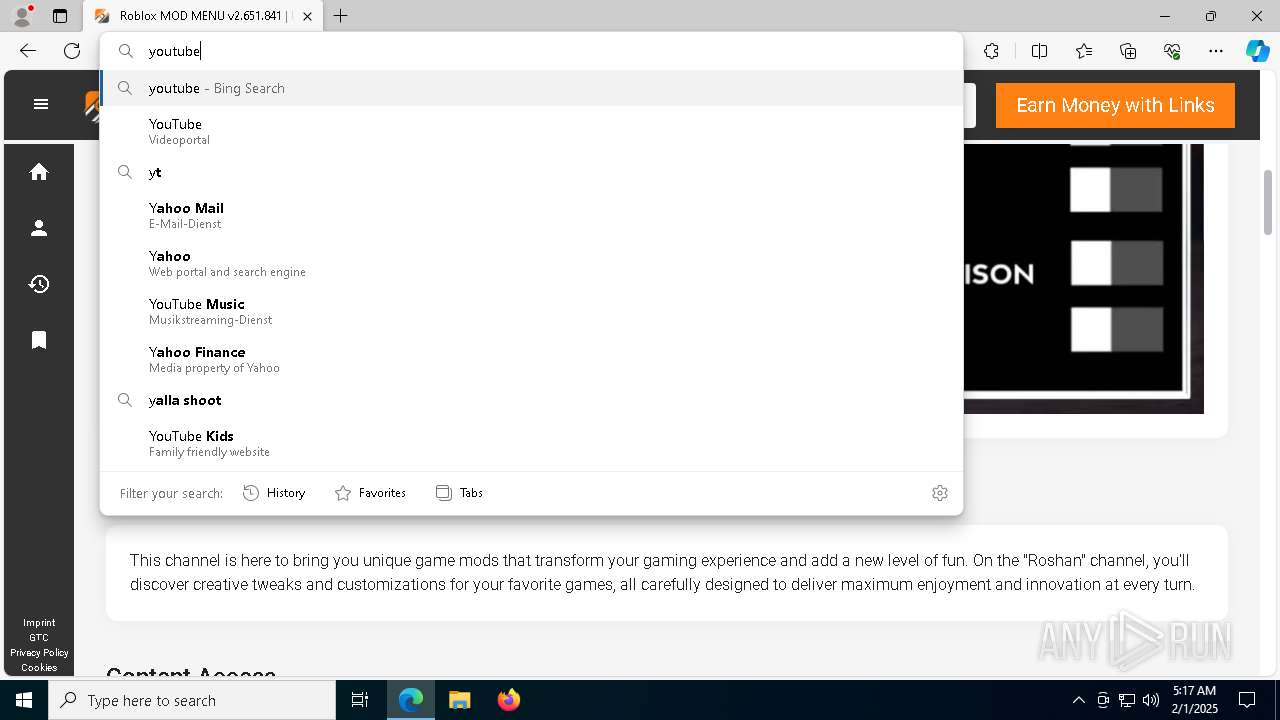Viewport: 1280px width, 720px height.
Task: Select the 'yalla shoot' search suggestion
Action: [531, 400]
